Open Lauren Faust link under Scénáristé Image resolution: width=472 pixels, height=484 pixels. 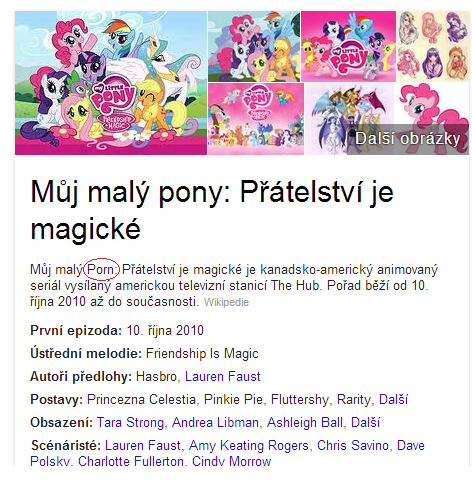click(143, 446)
